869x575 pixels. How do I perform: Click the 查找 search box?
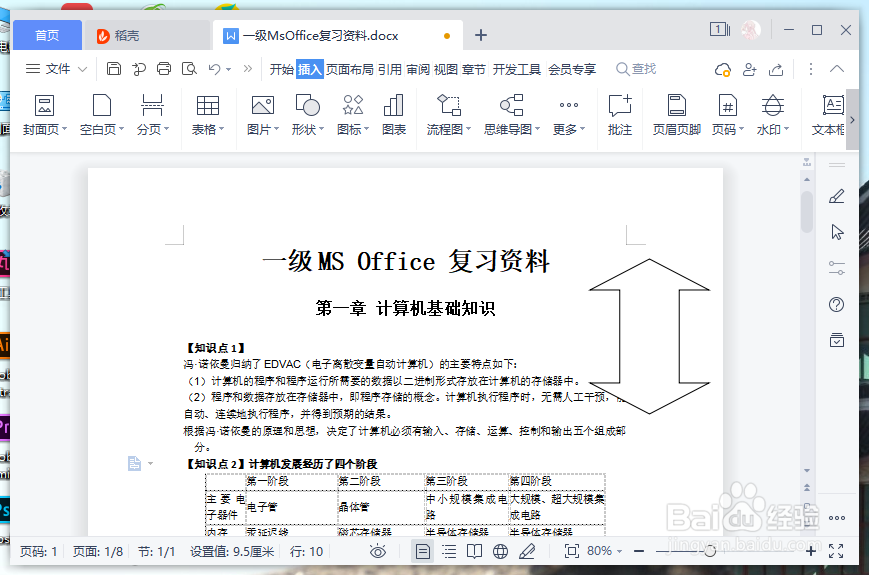tap(636, 69)
